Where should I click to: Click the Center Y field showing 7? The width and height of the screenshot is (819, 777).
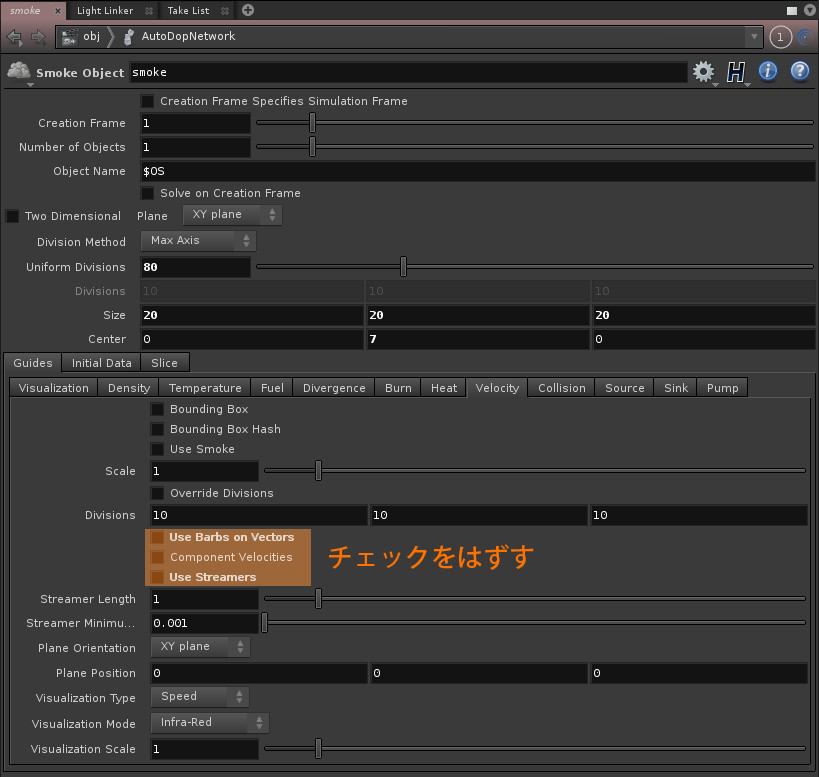pyautogui.click(x=477, y=339)
